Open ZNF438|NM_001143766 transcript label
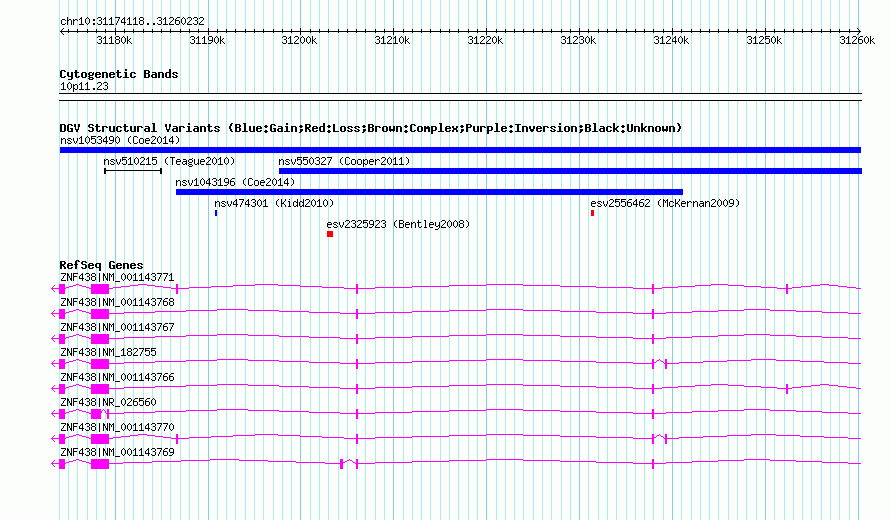The width and height of the screenshot is (890, 520). [x=117, y=378]
